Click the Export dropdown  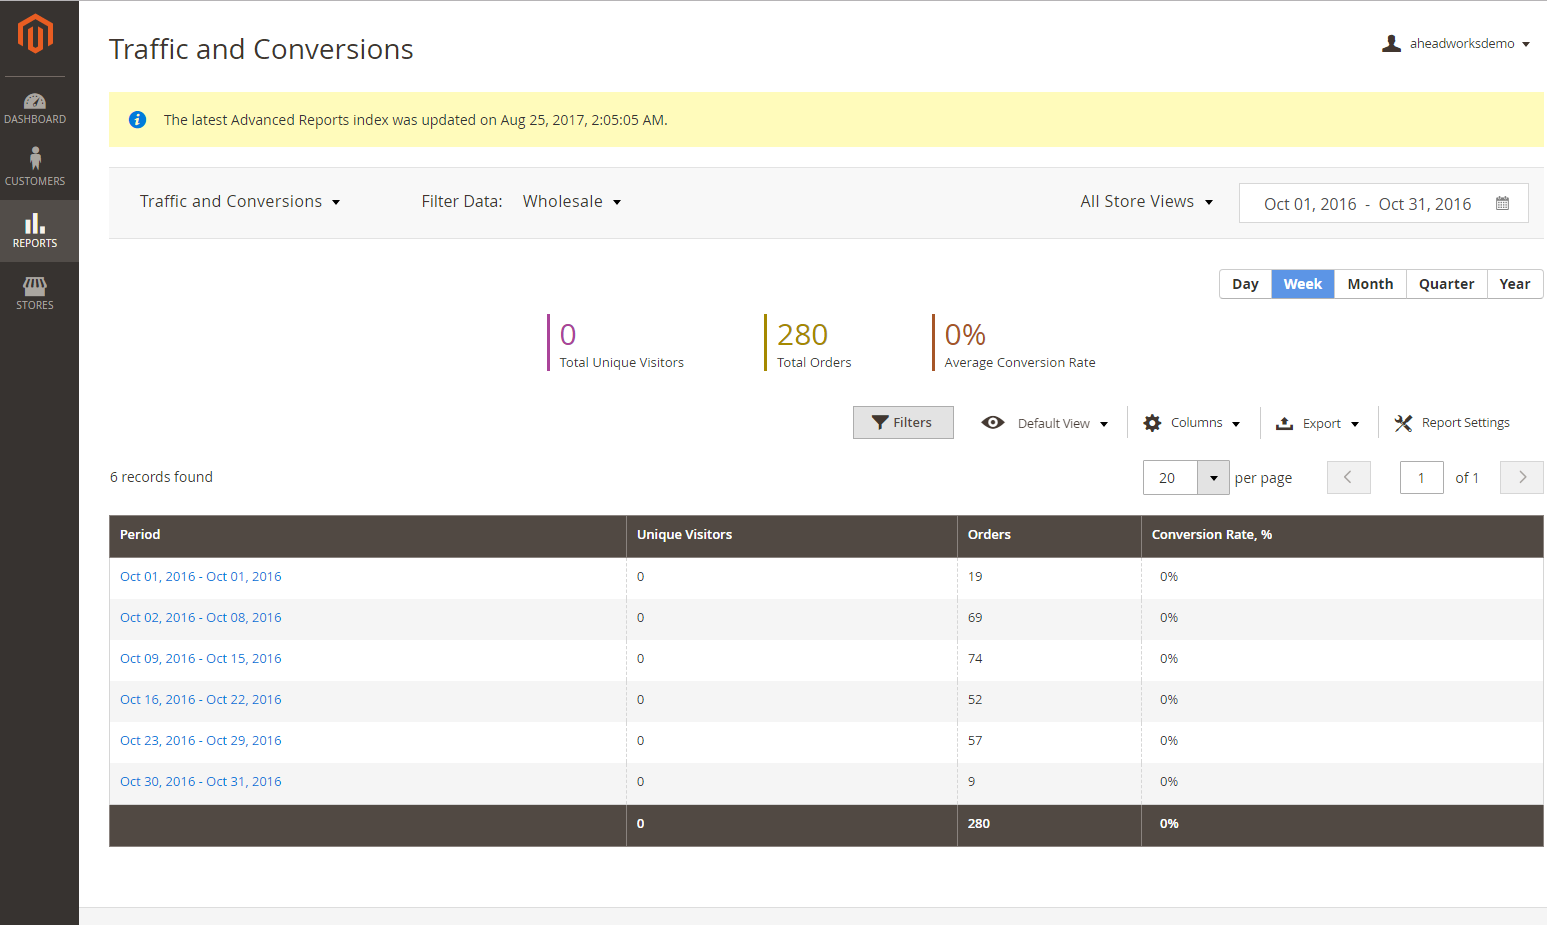point(1318,423)
